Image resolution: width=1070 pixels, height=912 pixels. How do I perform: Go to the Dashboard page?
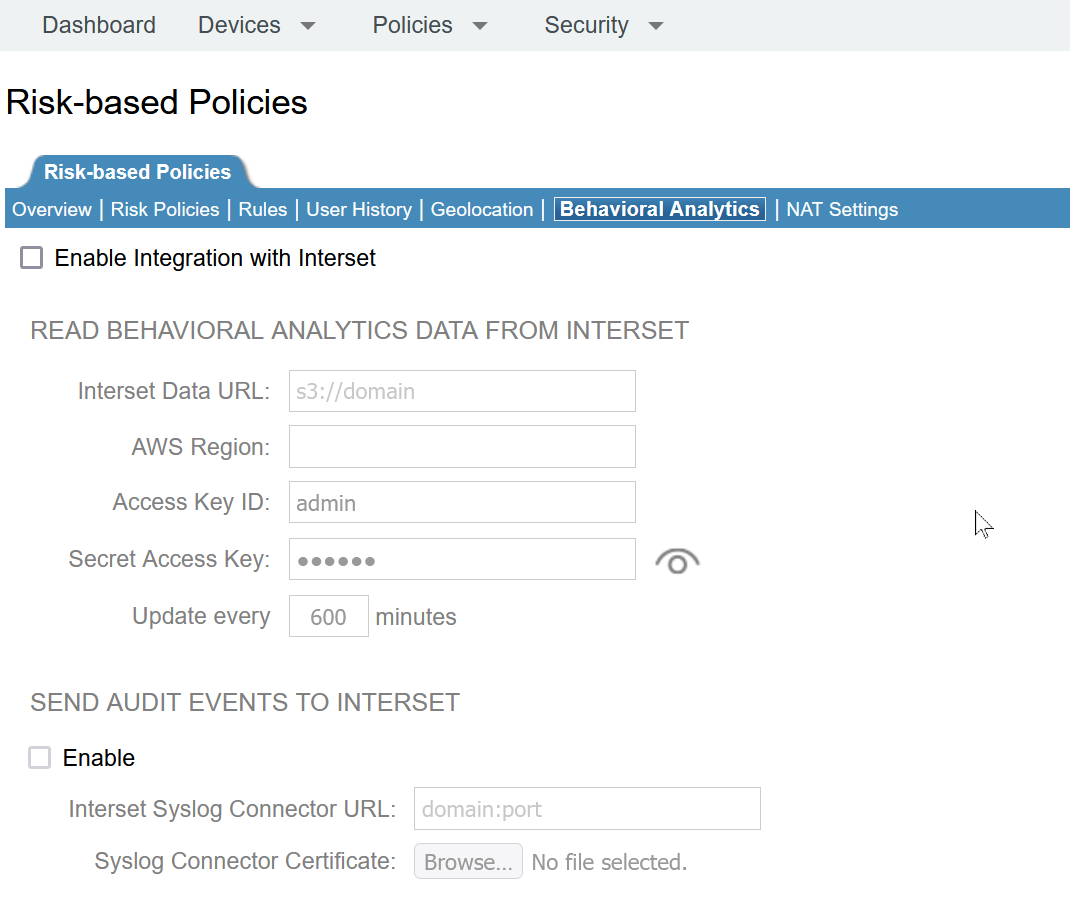coord(98,25)
